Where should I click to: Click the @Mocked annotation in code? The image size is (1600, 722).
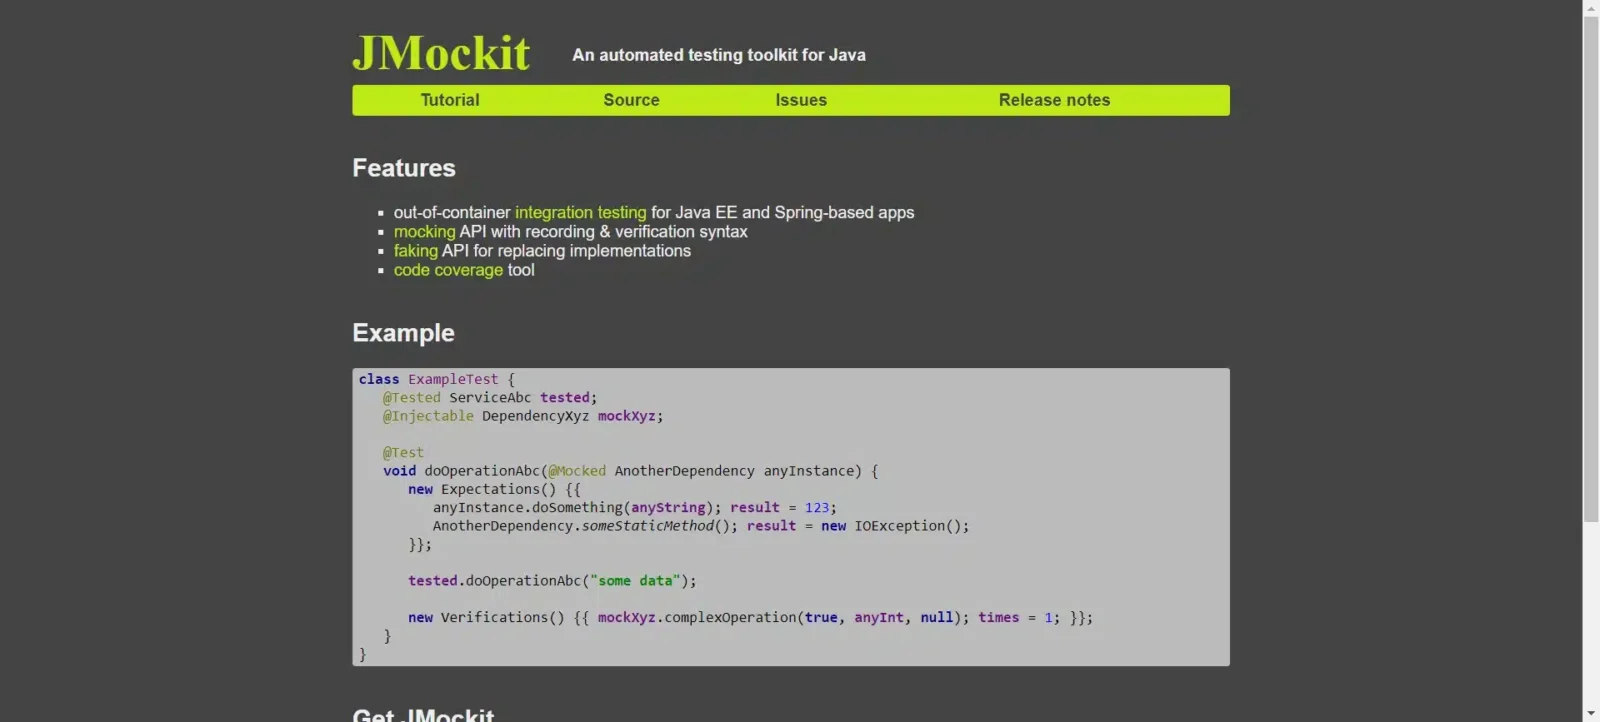[x=577, y=471]
